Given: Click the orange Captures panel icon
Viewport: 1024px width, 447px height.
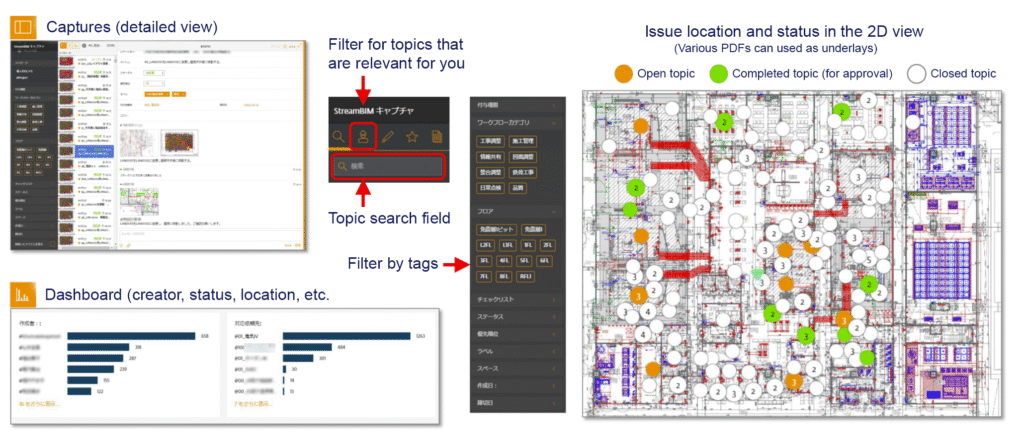Looking at the screenshot, I should click(23, 25).
